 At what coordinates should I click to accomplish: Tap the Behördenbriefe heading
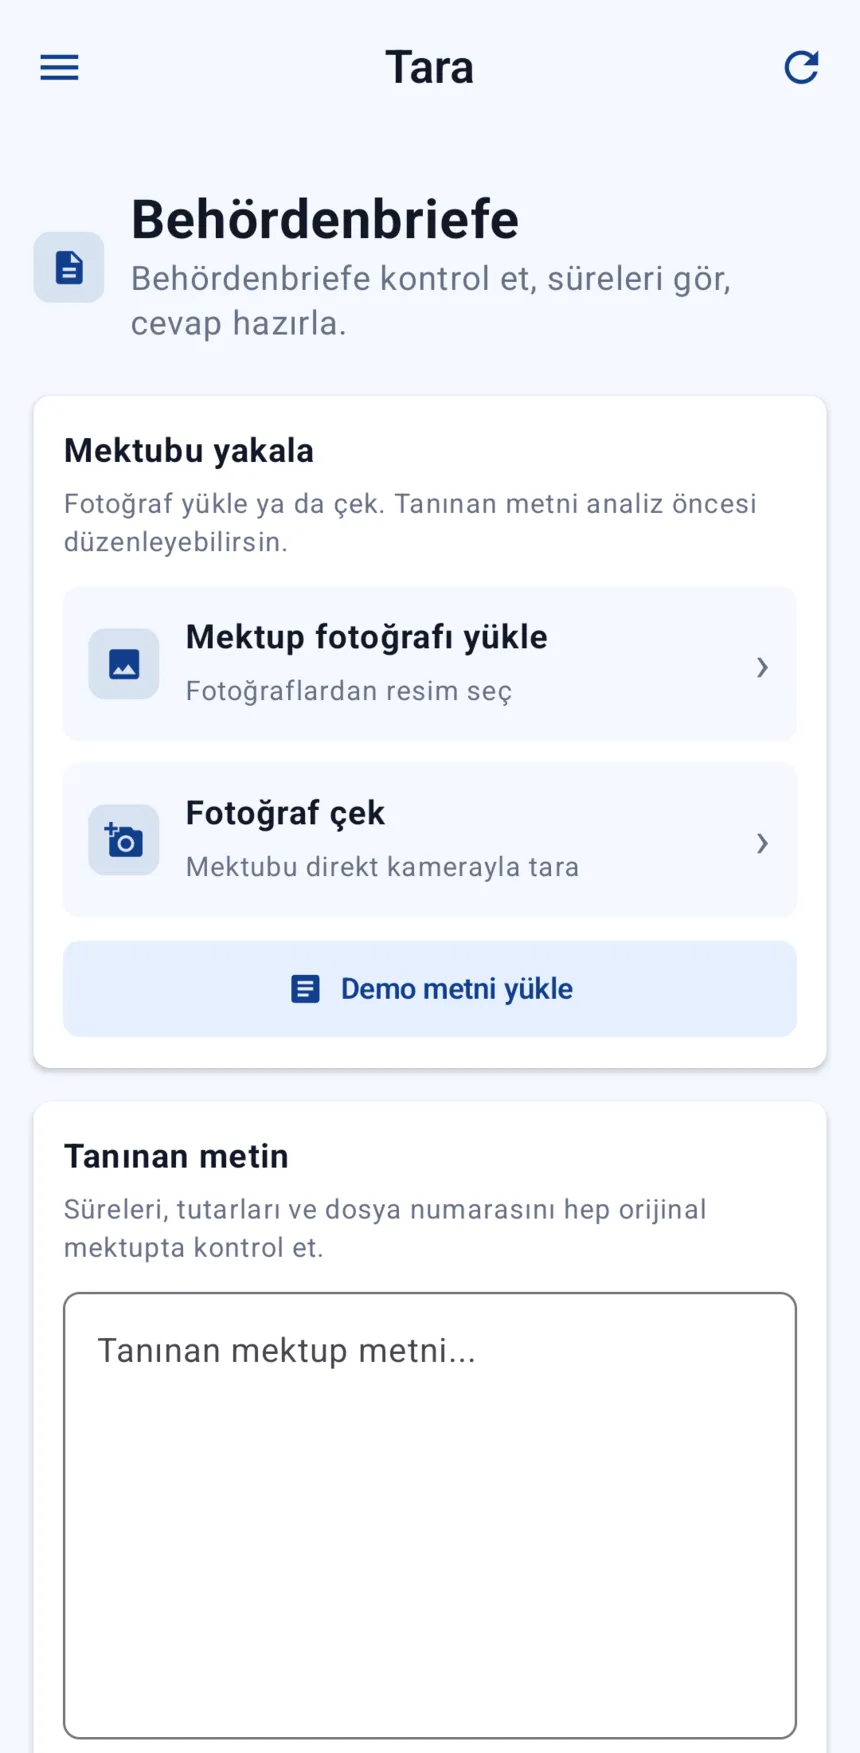325,219
